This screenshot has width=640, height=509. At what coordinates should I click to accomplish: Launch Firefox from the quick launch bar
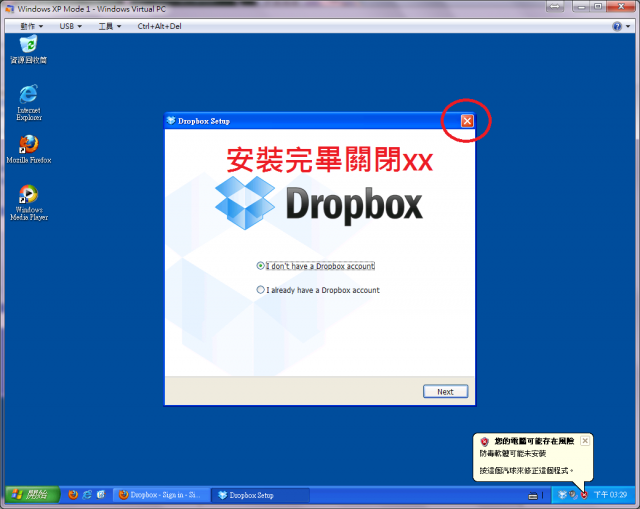(73, 495)
